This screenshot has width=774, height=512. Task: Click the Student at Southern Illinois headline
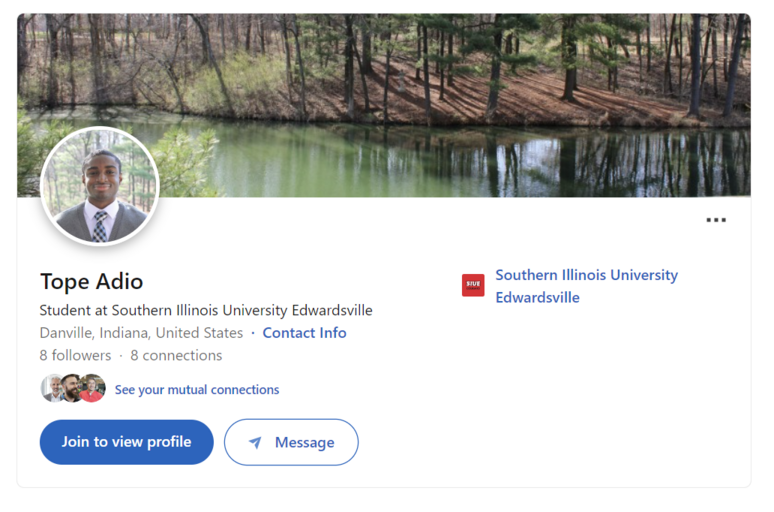click(x=206, y=310)
